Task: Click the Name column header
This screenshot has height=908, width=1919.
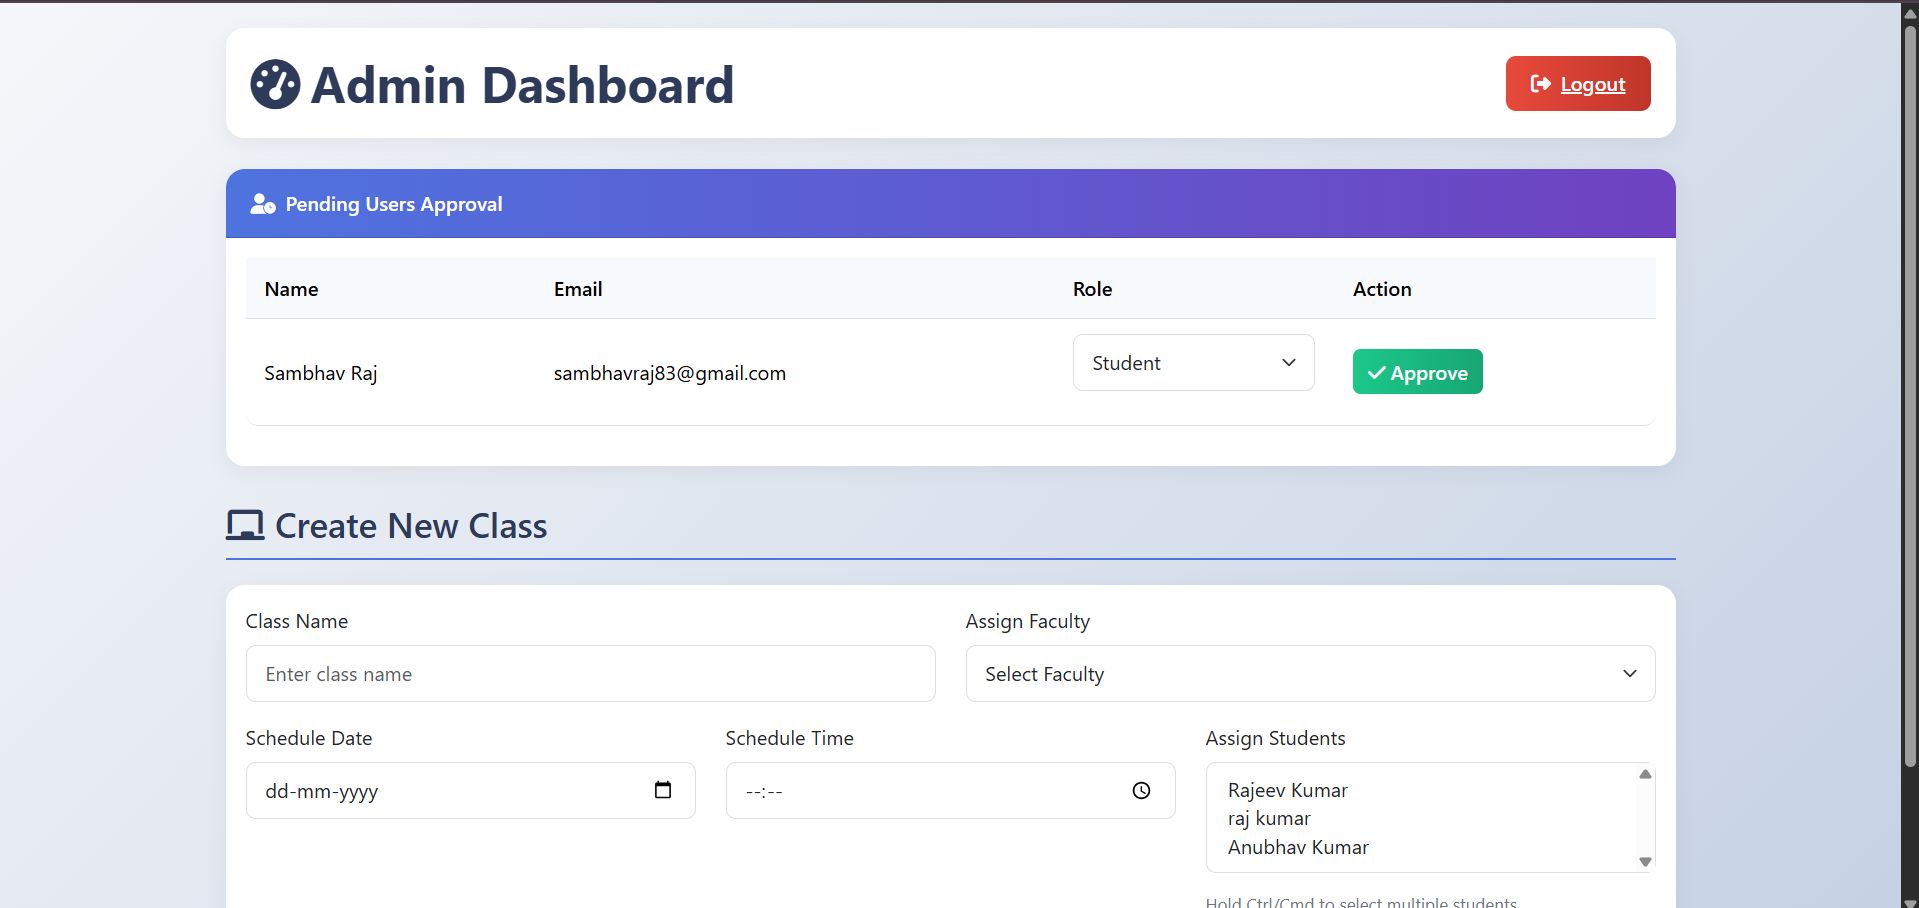Action: coord(290,289)
